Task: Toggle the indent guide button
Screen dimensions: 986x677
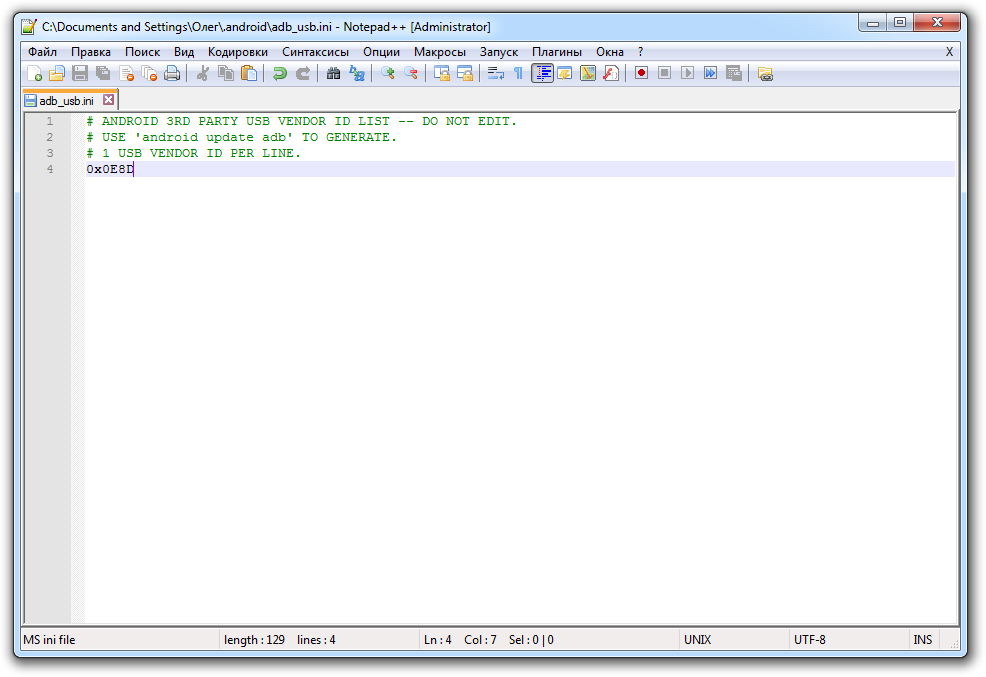Action: [542, 73]
